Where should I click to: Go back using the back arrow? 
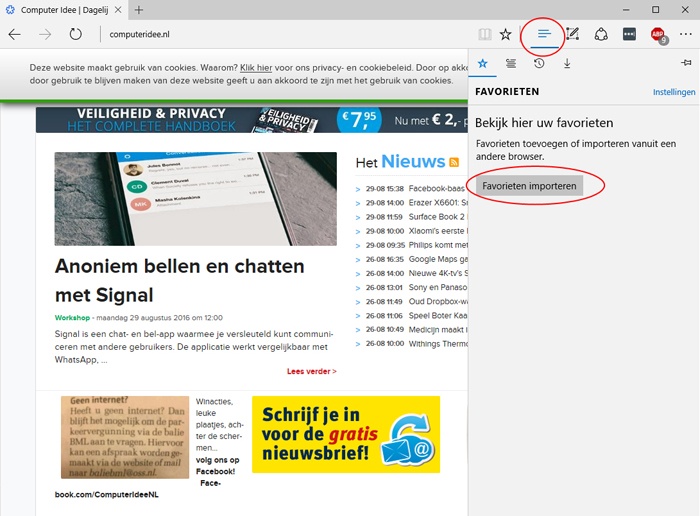15,34
